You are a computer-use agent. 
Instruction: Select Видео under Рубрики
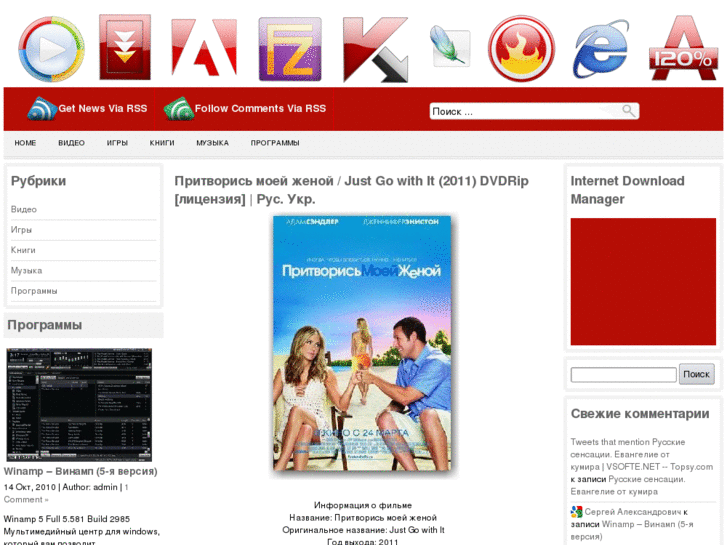(x=24, y=210)
